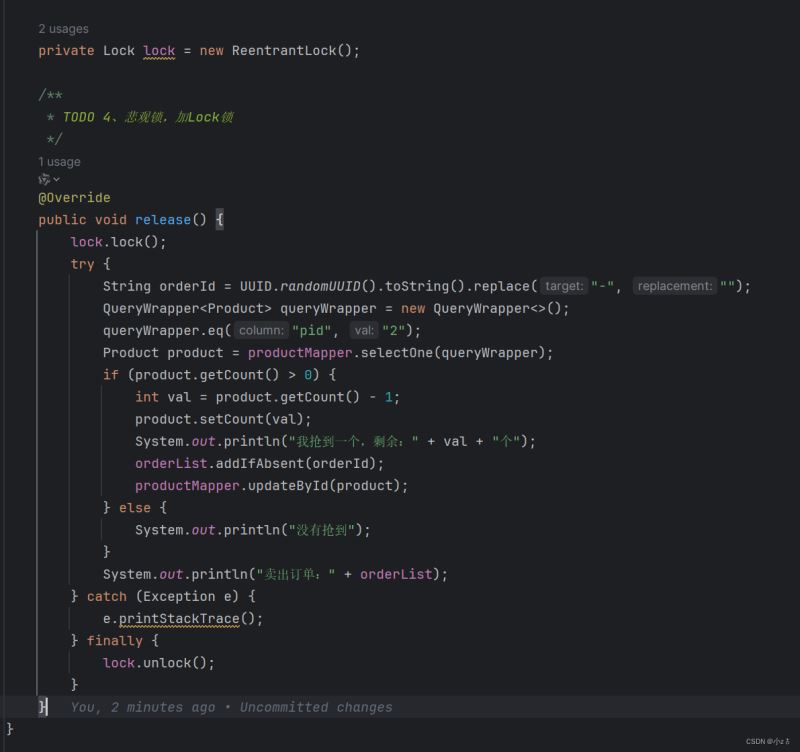Click the 'lock.lock();' statement
This screenshot has width=800, height=752.
pyautogui.click(x=118, y=242)
